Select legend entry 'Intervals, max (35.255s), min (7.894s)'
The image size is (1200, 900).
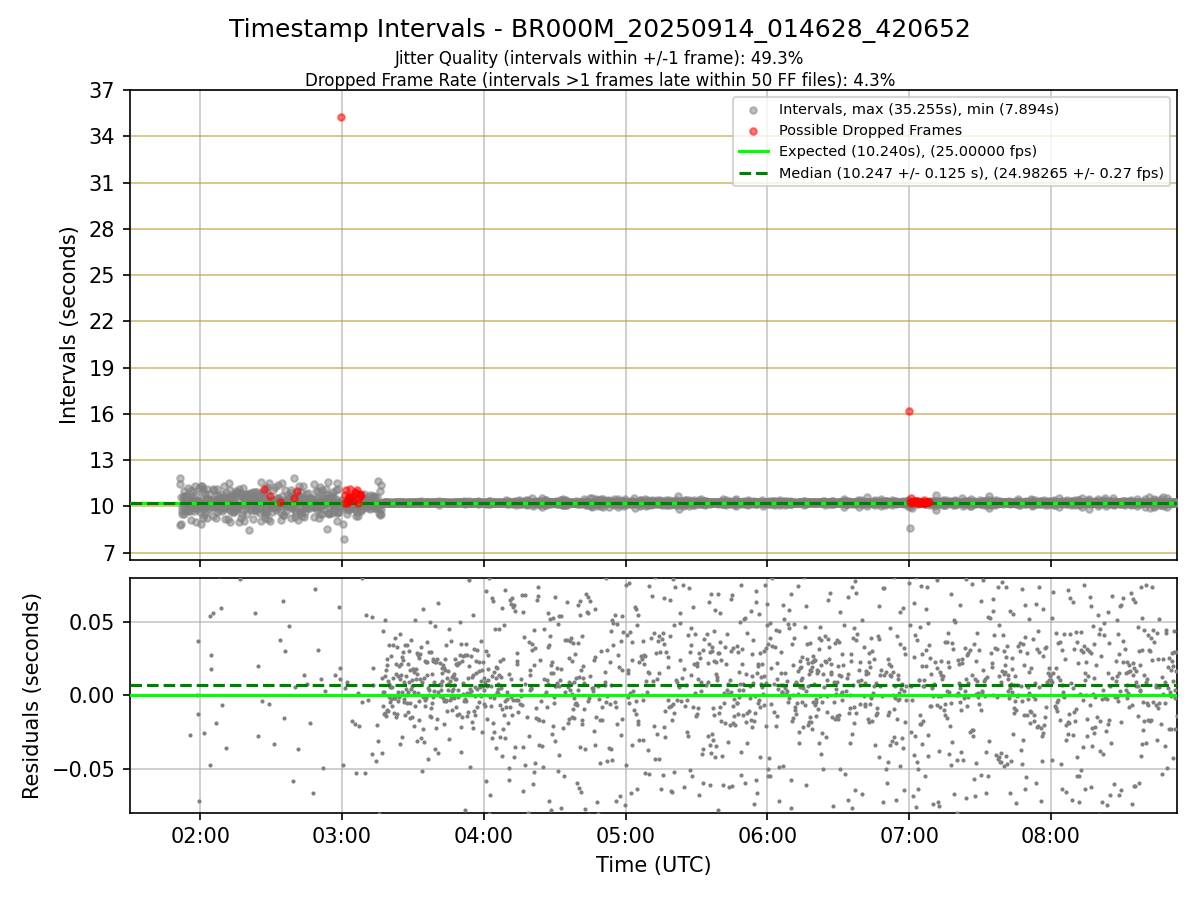(918, 109)
